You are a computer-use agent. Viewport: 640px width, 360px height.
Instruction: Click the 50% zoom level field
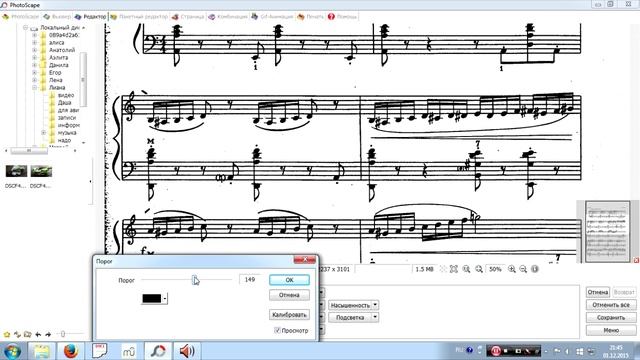495,269
